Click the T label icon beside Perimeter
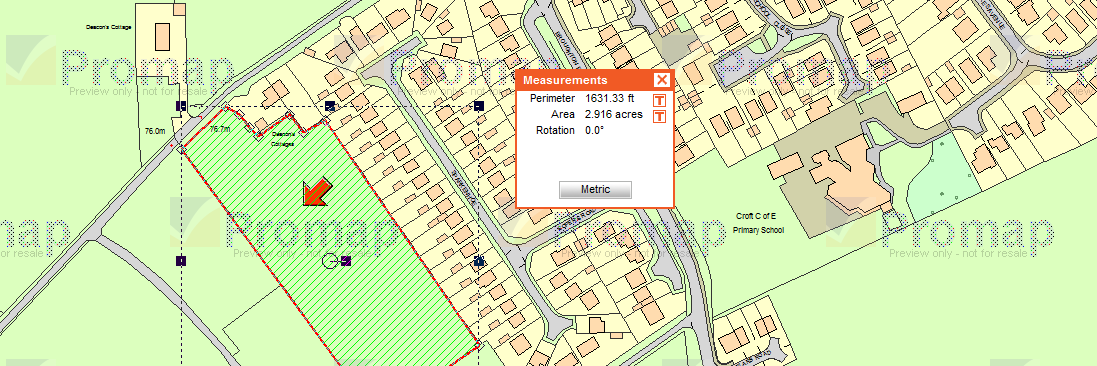 659,100
